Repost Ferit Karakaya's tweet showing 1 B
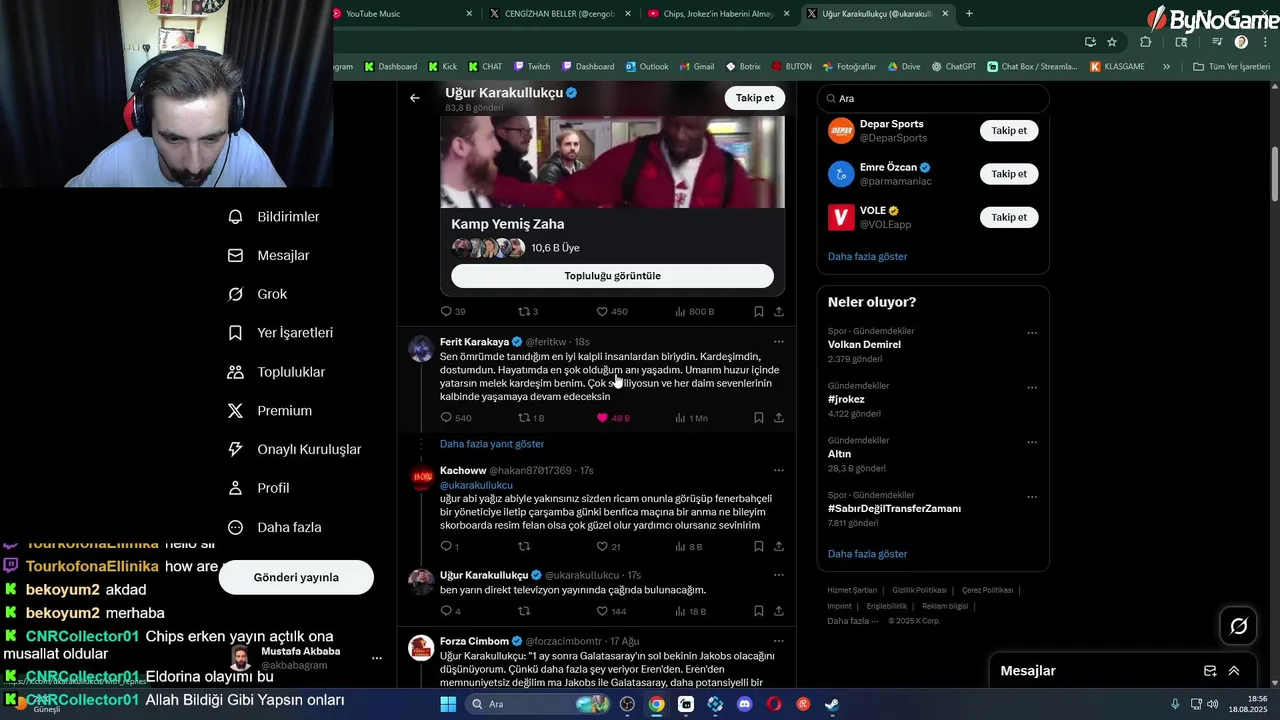The height and width of the screenshot is (720, 1280). pyautogui.click(x=531, y=418)
